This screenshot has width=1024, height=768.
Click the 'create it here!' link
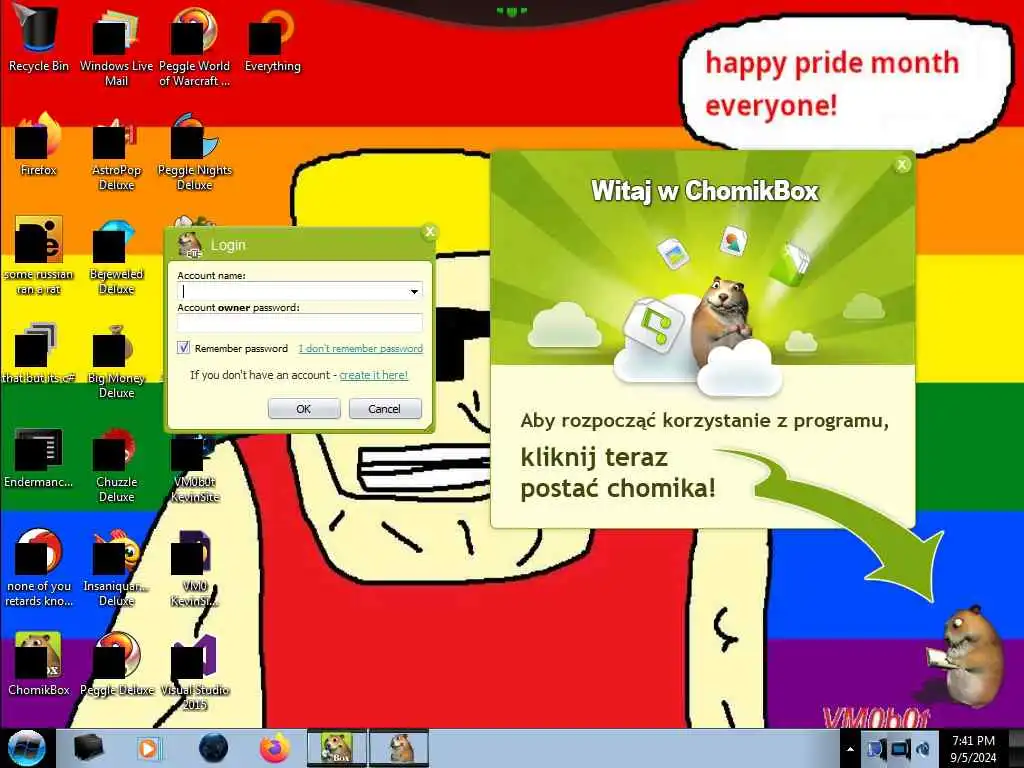click(x=374, y=375)
